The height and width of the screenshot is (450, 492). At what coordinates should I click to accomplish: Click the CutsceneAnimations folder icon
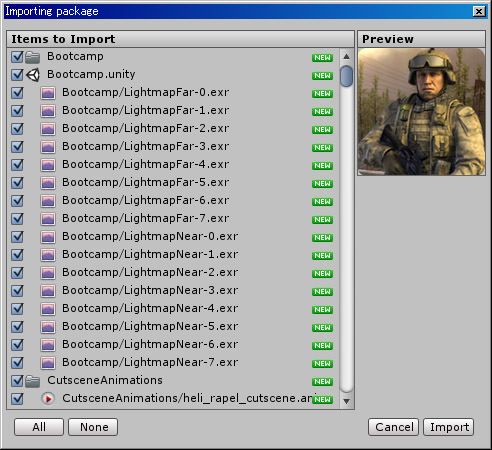pyautogui.click(x=33, y=381)
